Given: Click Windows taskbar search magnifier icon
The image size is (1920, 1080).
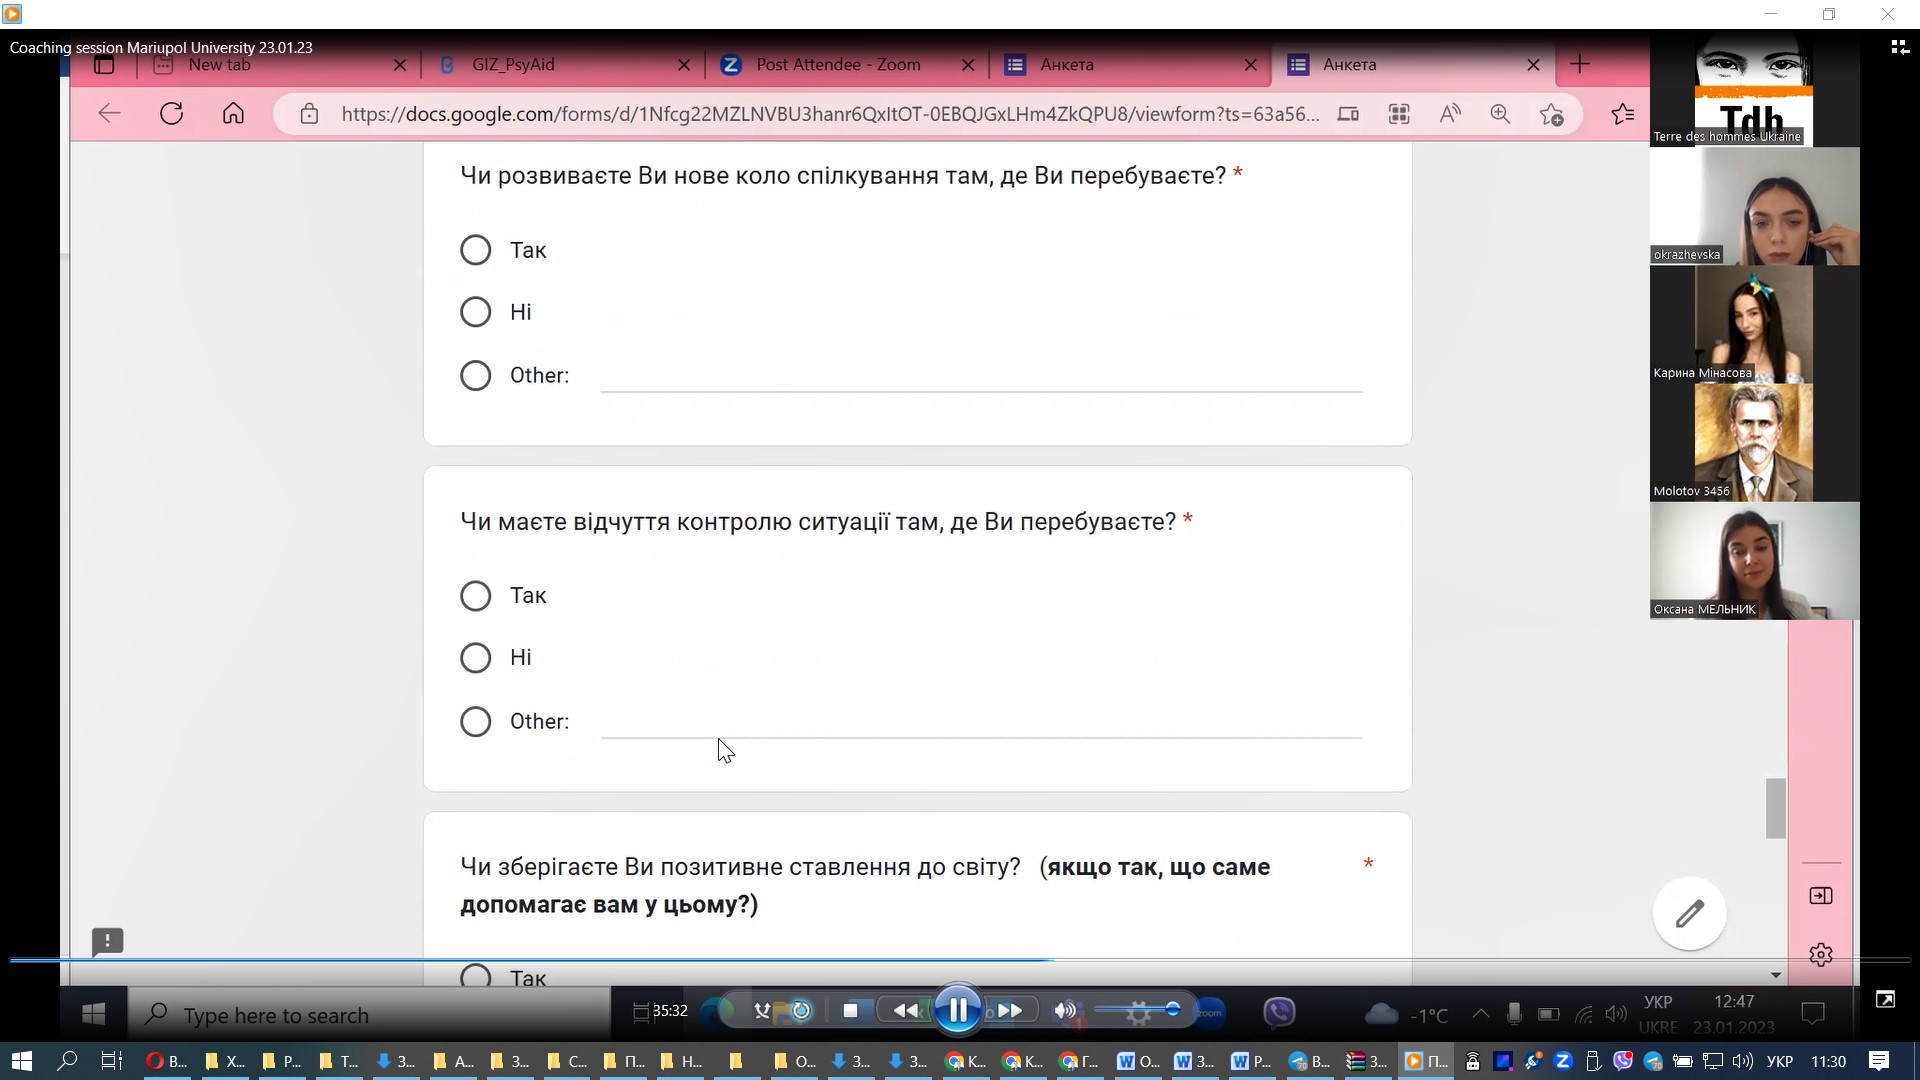Looking at the screenshot, I should pos(67,1061).
